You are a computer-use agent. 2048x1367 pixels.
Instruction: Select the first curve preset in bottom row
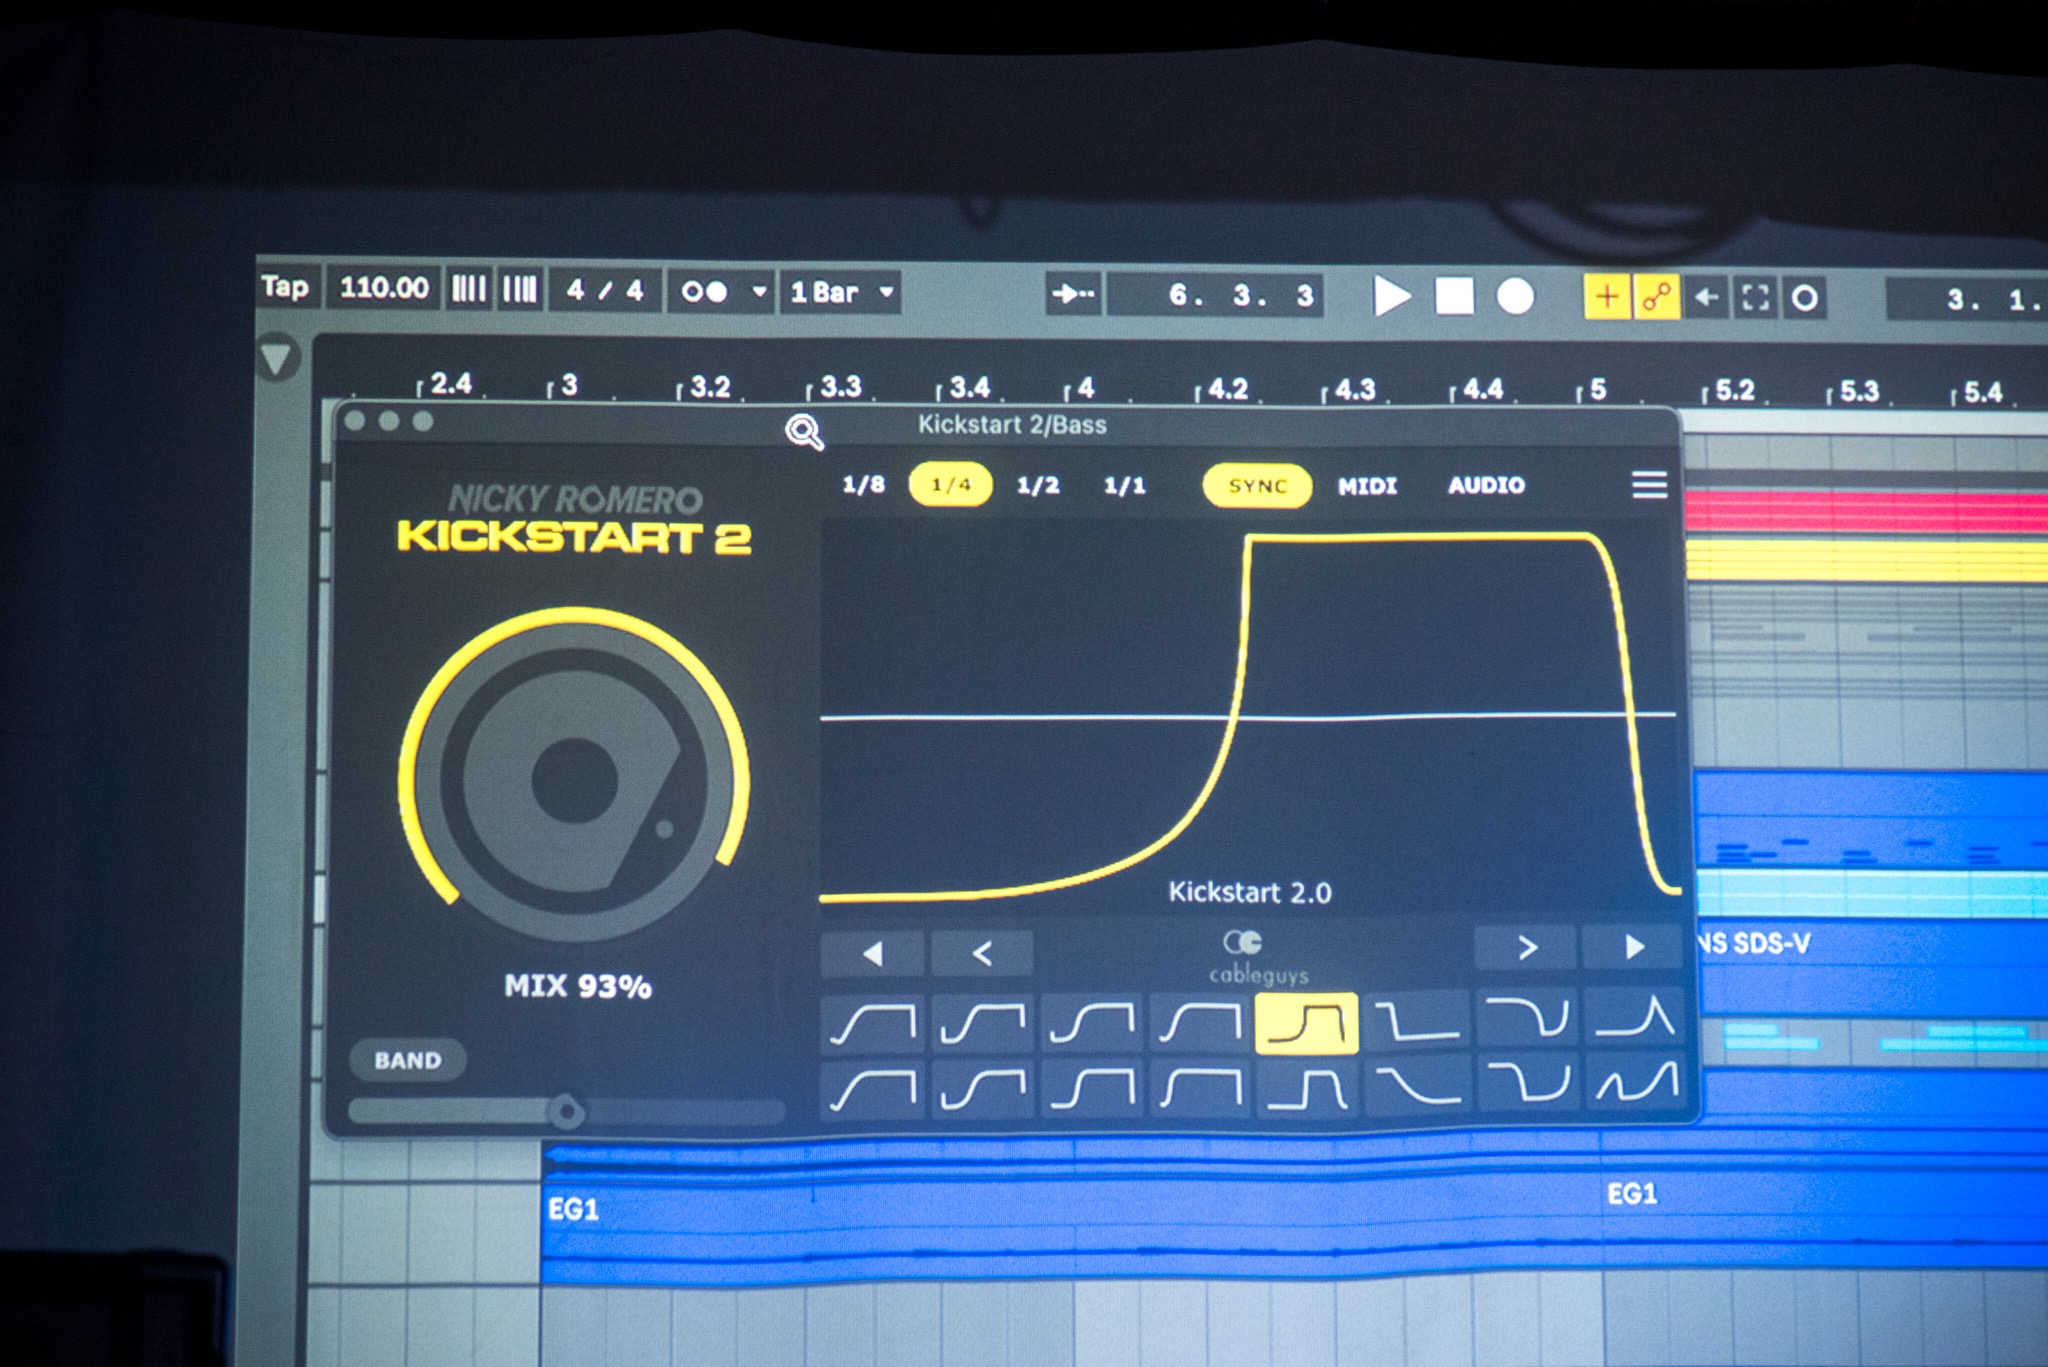(x=872, y=1090)
